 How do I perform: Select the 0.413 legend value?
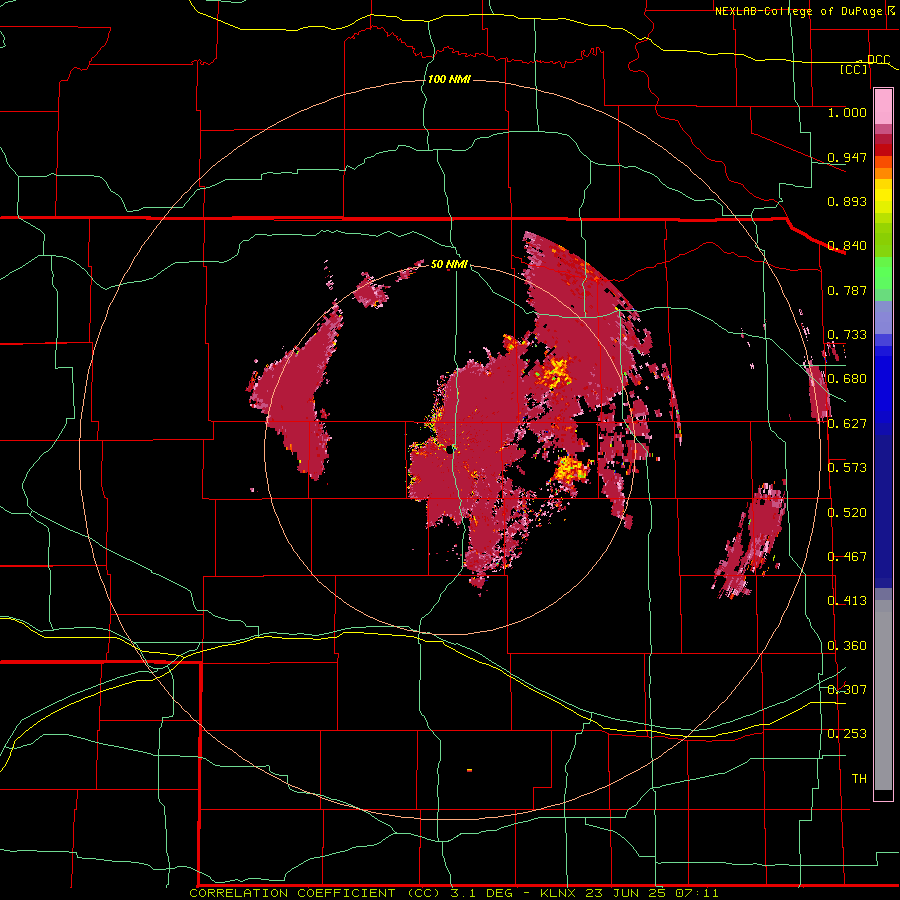pyautogui.click(x=847, y=601)
